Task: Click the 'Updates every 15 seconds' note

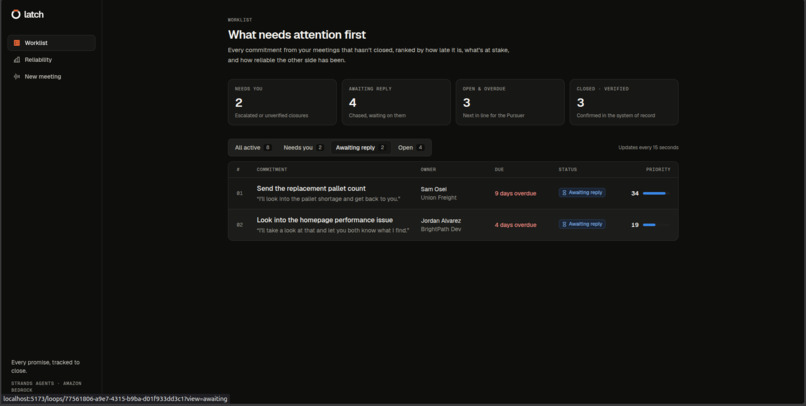Action: (x=648, y=147)
